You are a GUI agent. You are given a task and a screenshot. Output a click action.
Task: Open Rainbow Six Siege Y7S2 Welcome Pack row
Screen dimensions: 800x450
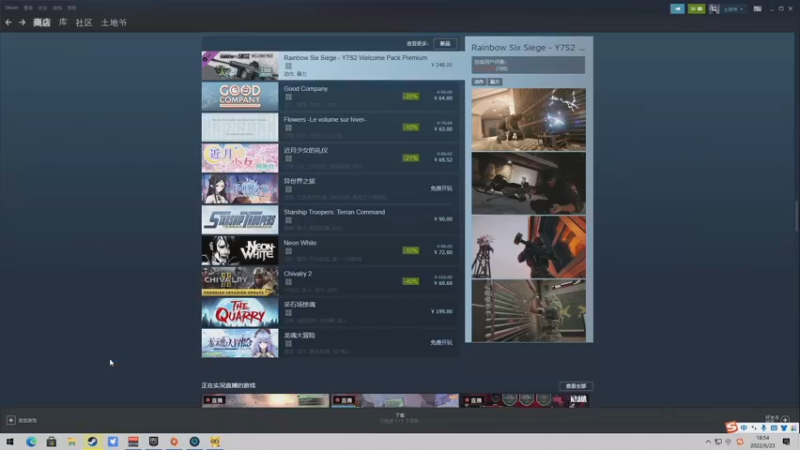[333, 65]
